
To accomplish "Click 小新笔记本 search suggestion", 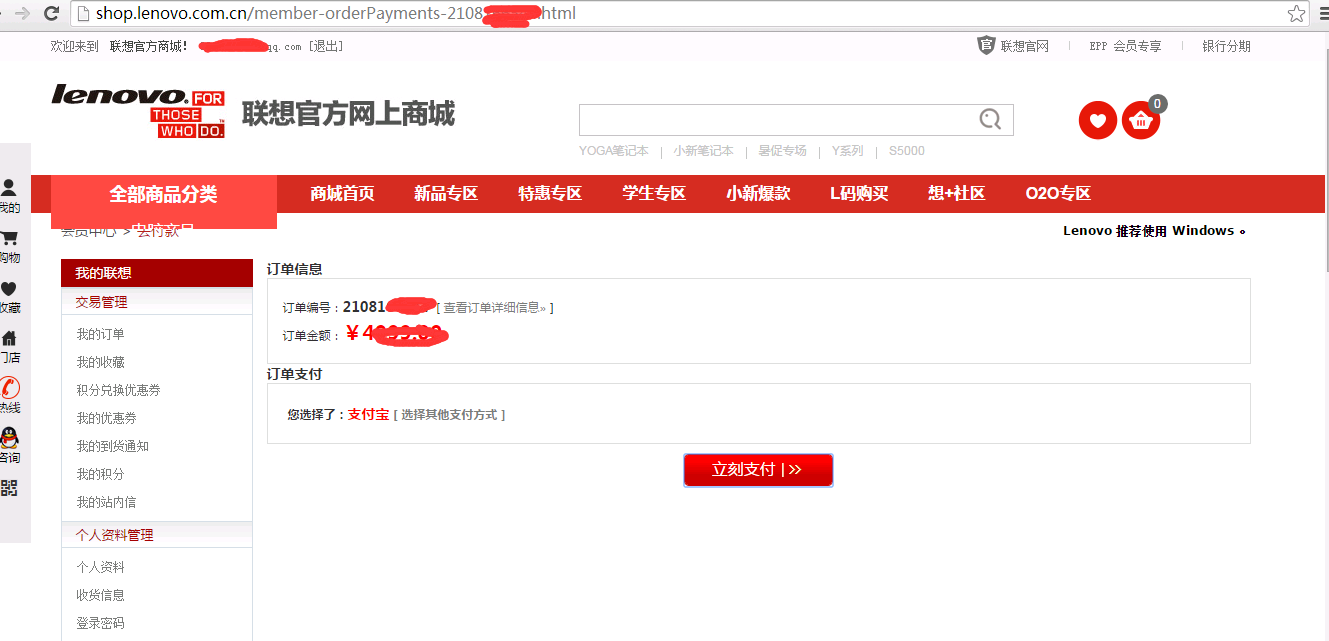I will (x=703, y=151).
